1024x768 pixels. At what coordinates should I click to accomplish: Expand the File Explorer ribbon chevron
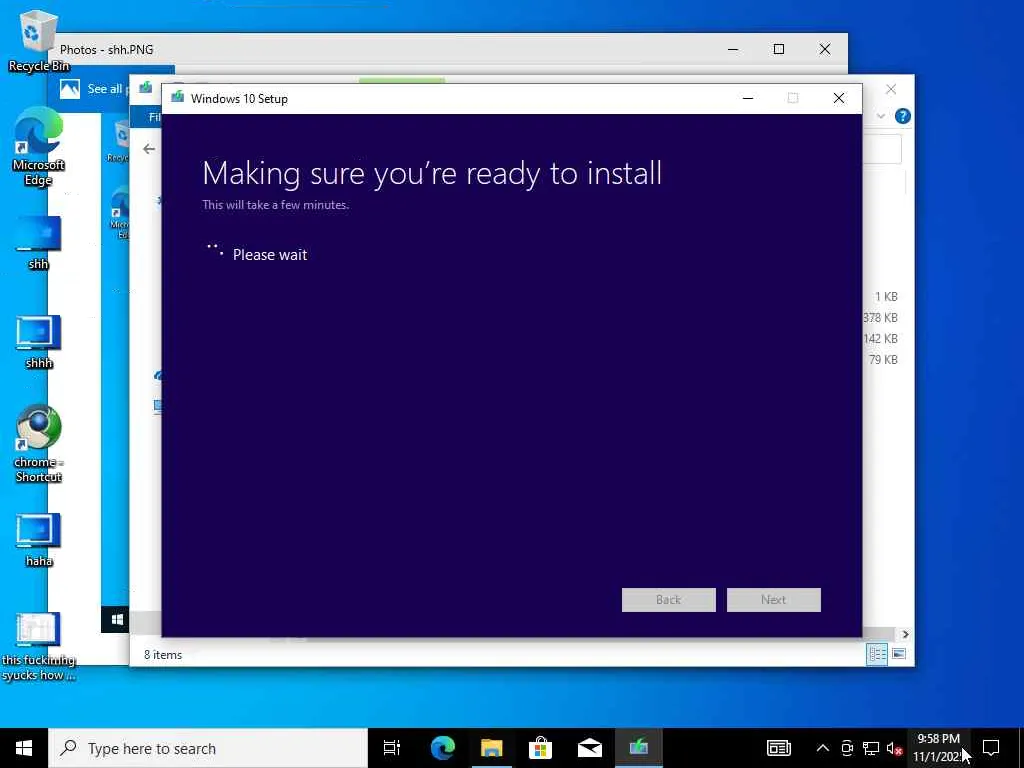(880, 116)
